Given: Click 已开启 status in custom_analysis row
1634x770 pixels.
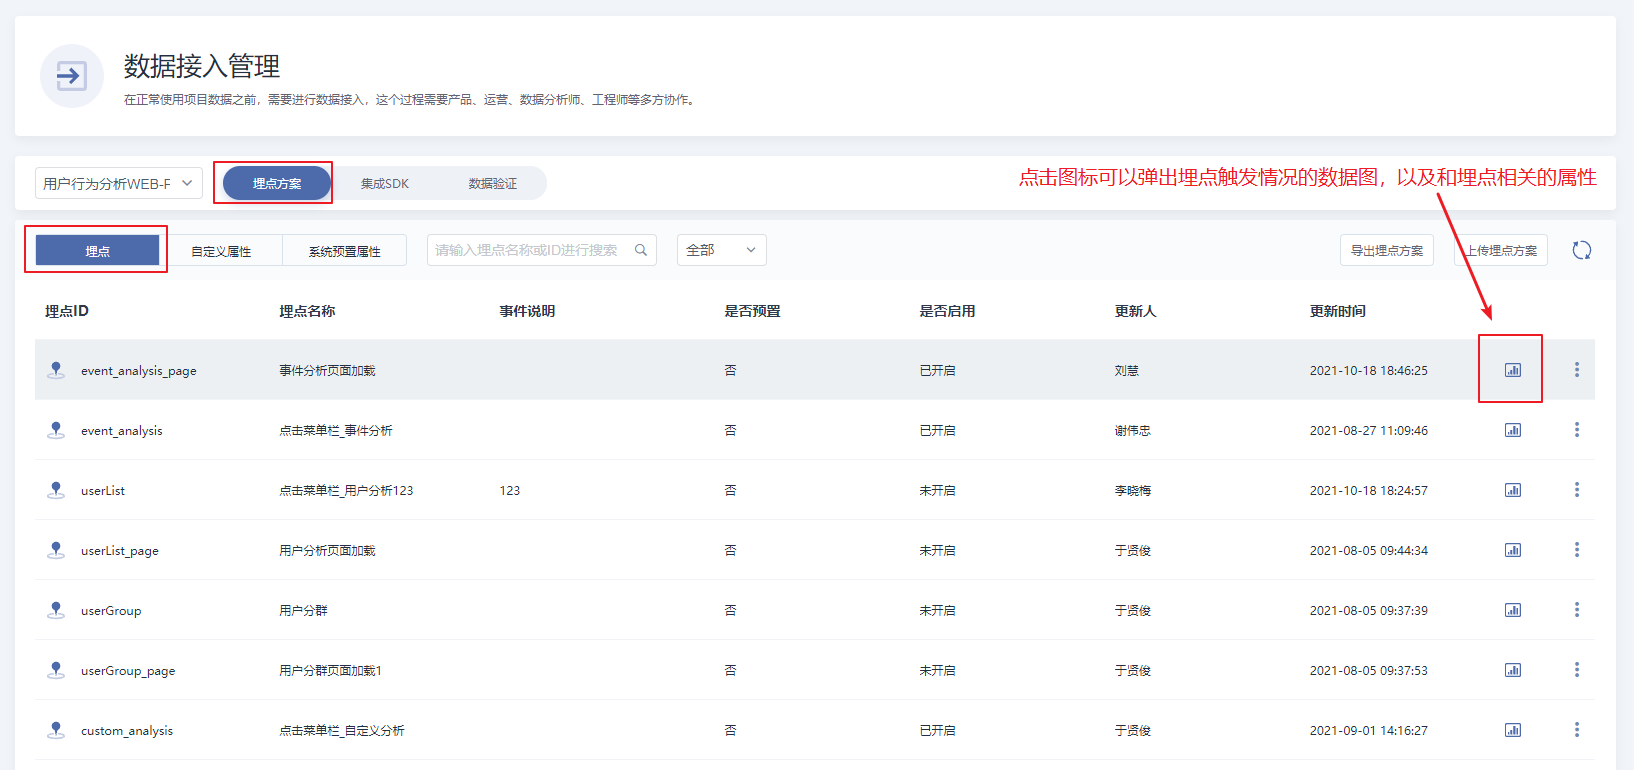Looking at the screenshot, I should click(x=937, y=730).
